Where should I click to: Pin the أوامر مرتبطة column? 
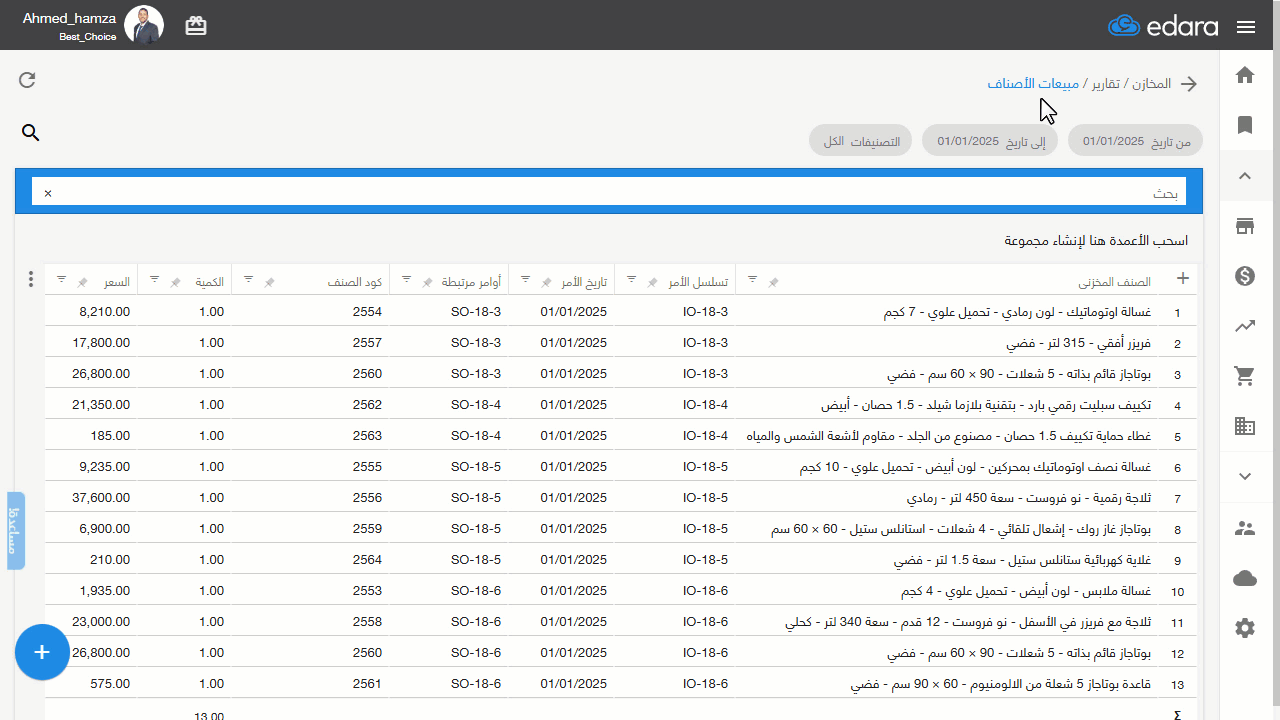point(427,283)
